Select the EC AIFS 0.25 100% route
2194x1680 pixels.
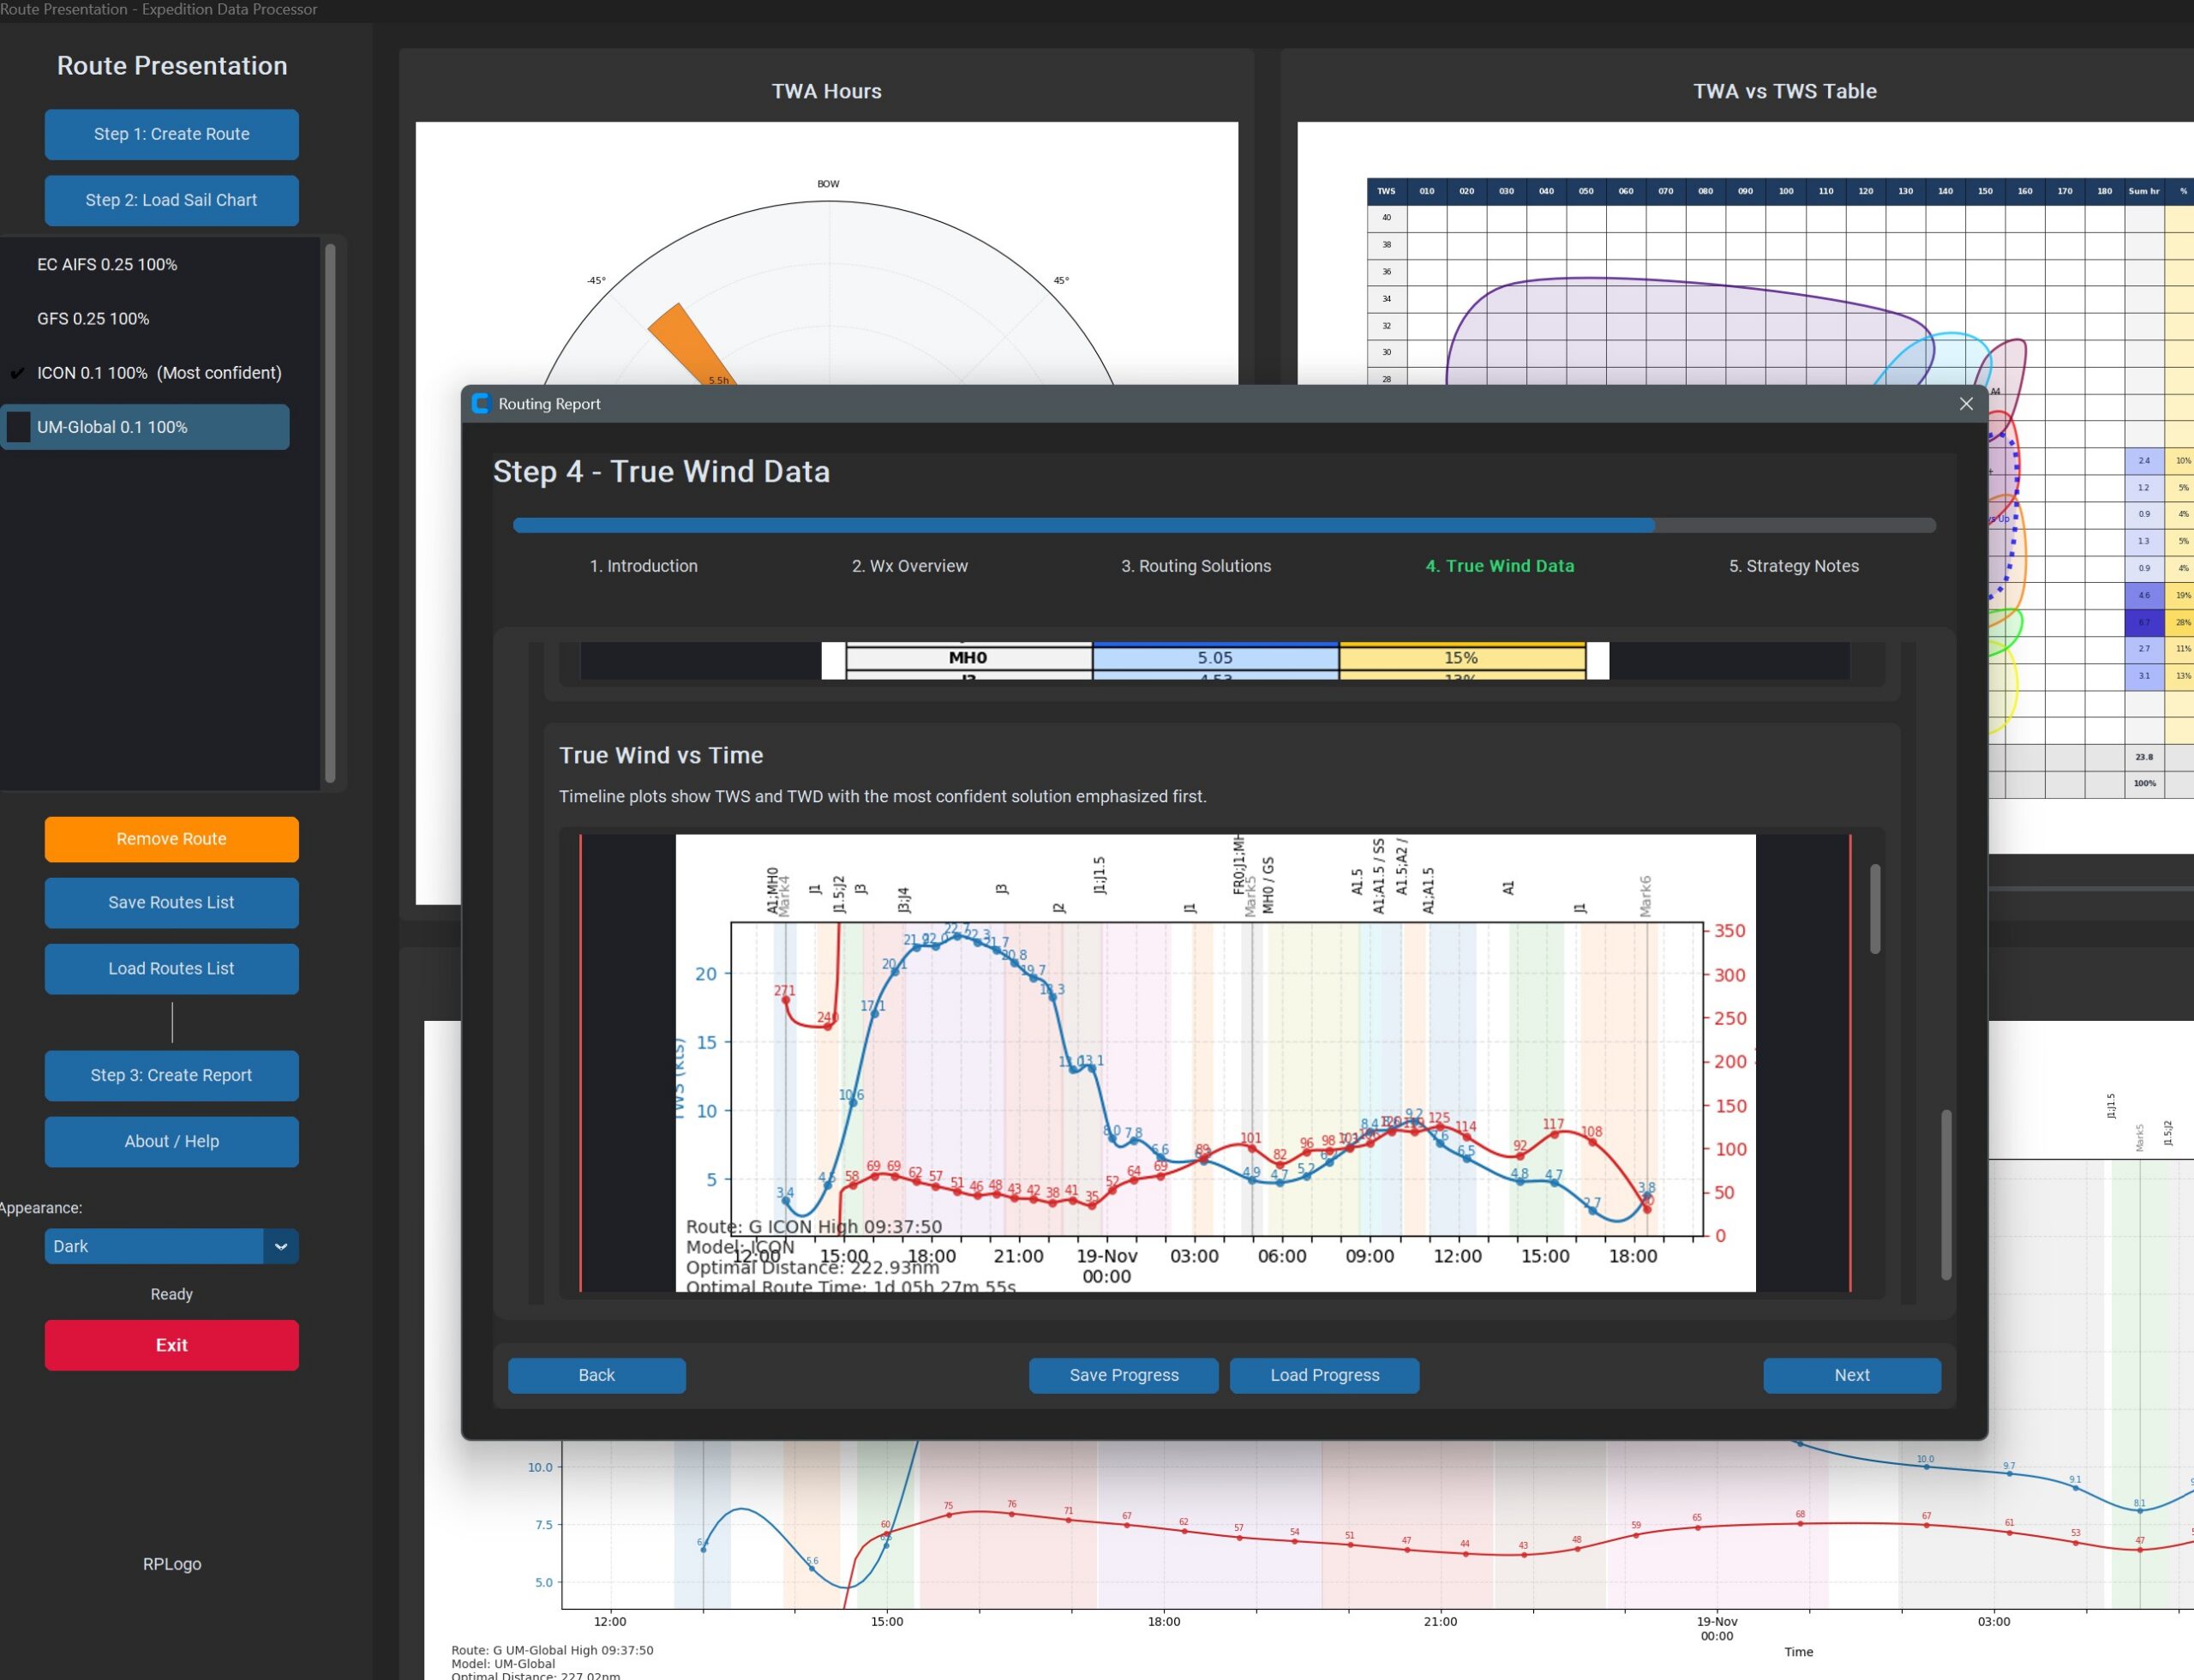coord(107,264)
